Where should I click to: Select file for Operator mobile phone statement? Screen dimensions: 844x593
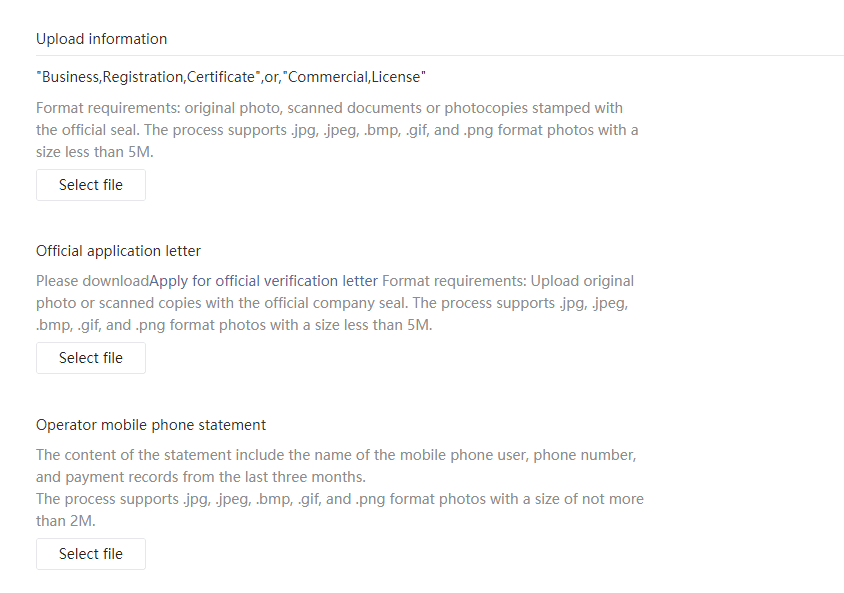pyautogui.click(x=91, y=554)
